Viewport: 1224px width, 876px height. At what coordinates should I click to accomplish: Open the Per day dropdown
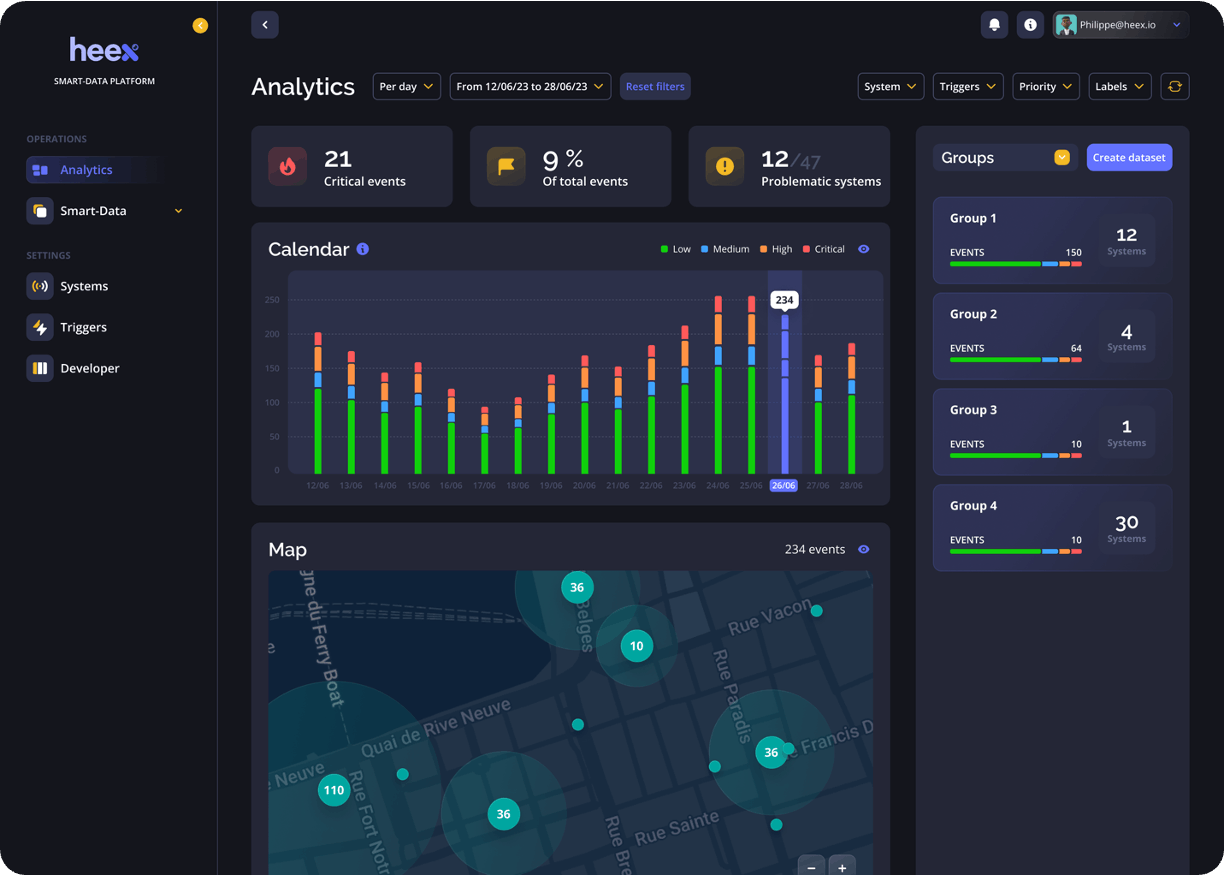406,87
